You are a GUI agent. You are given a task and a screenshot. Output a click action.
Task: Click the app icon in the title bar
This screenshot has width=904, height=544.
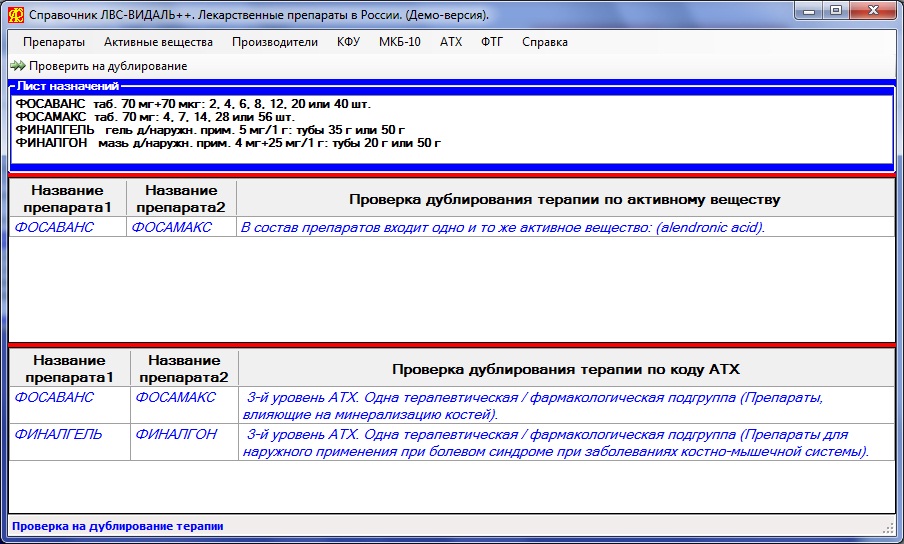tap(16, 15)
